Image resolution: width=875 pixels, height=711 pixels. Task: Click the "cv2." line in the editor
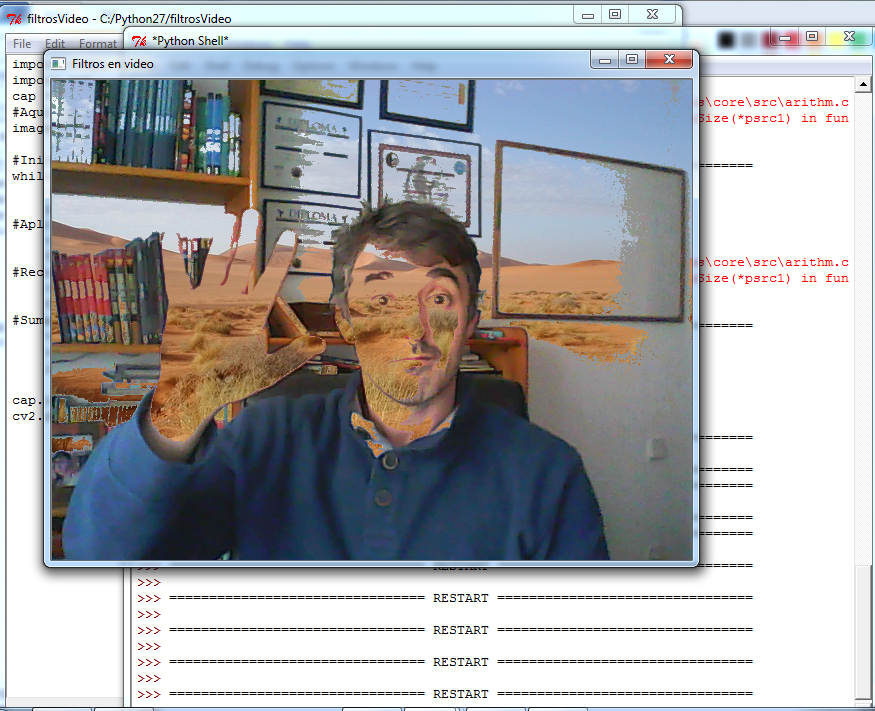pos(27,416)
